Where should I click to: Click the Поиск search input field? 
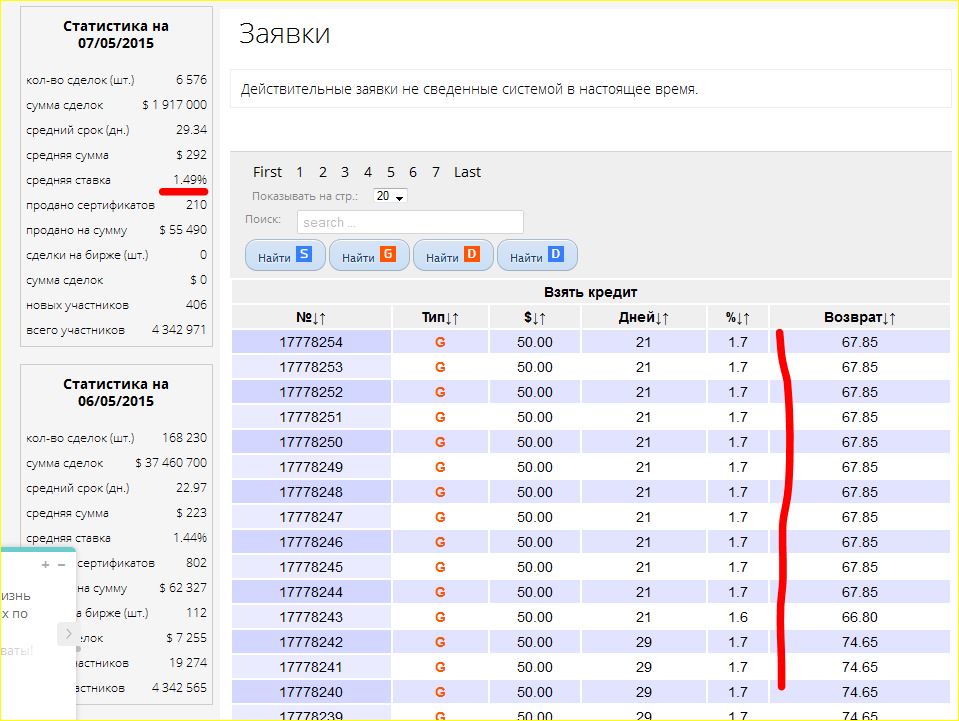point(410,222)
